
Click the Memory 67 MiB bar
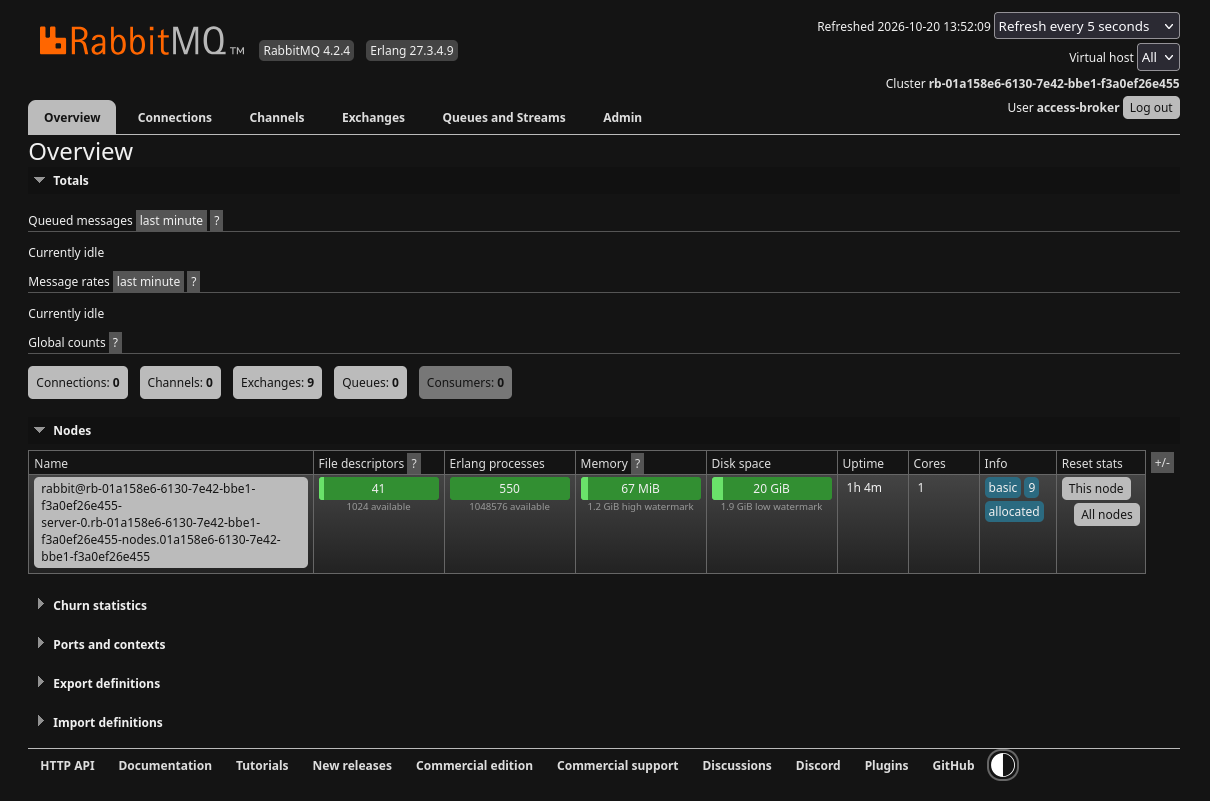[x=641, y=489]
